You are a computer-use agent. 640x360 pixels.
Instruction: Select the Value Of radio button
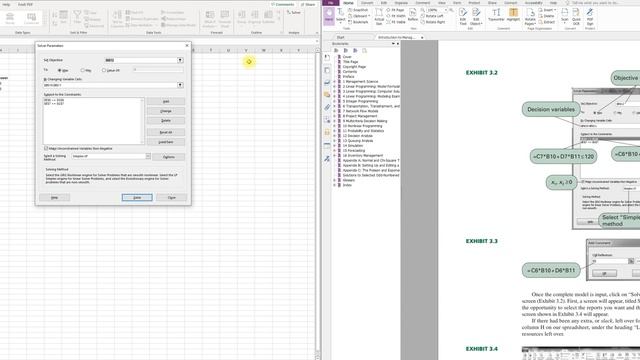point(104,71)
